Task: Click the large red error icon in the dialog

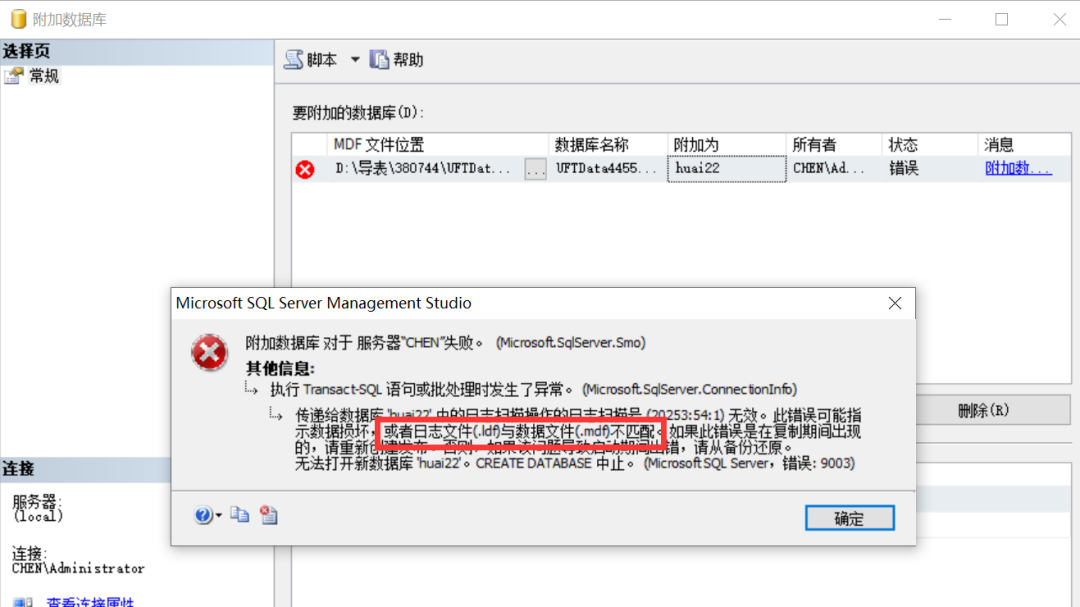Action: (209, 353)
